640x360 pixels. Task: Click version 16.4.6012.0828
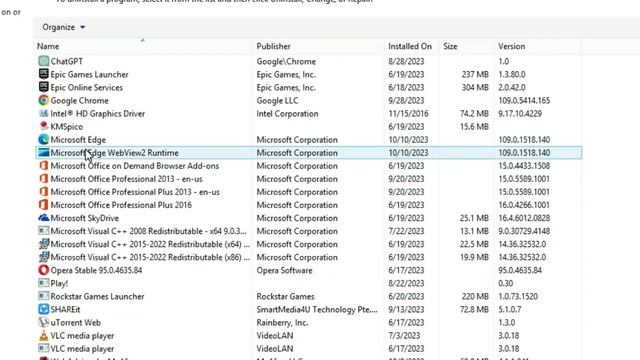click(x=524, y=218)
